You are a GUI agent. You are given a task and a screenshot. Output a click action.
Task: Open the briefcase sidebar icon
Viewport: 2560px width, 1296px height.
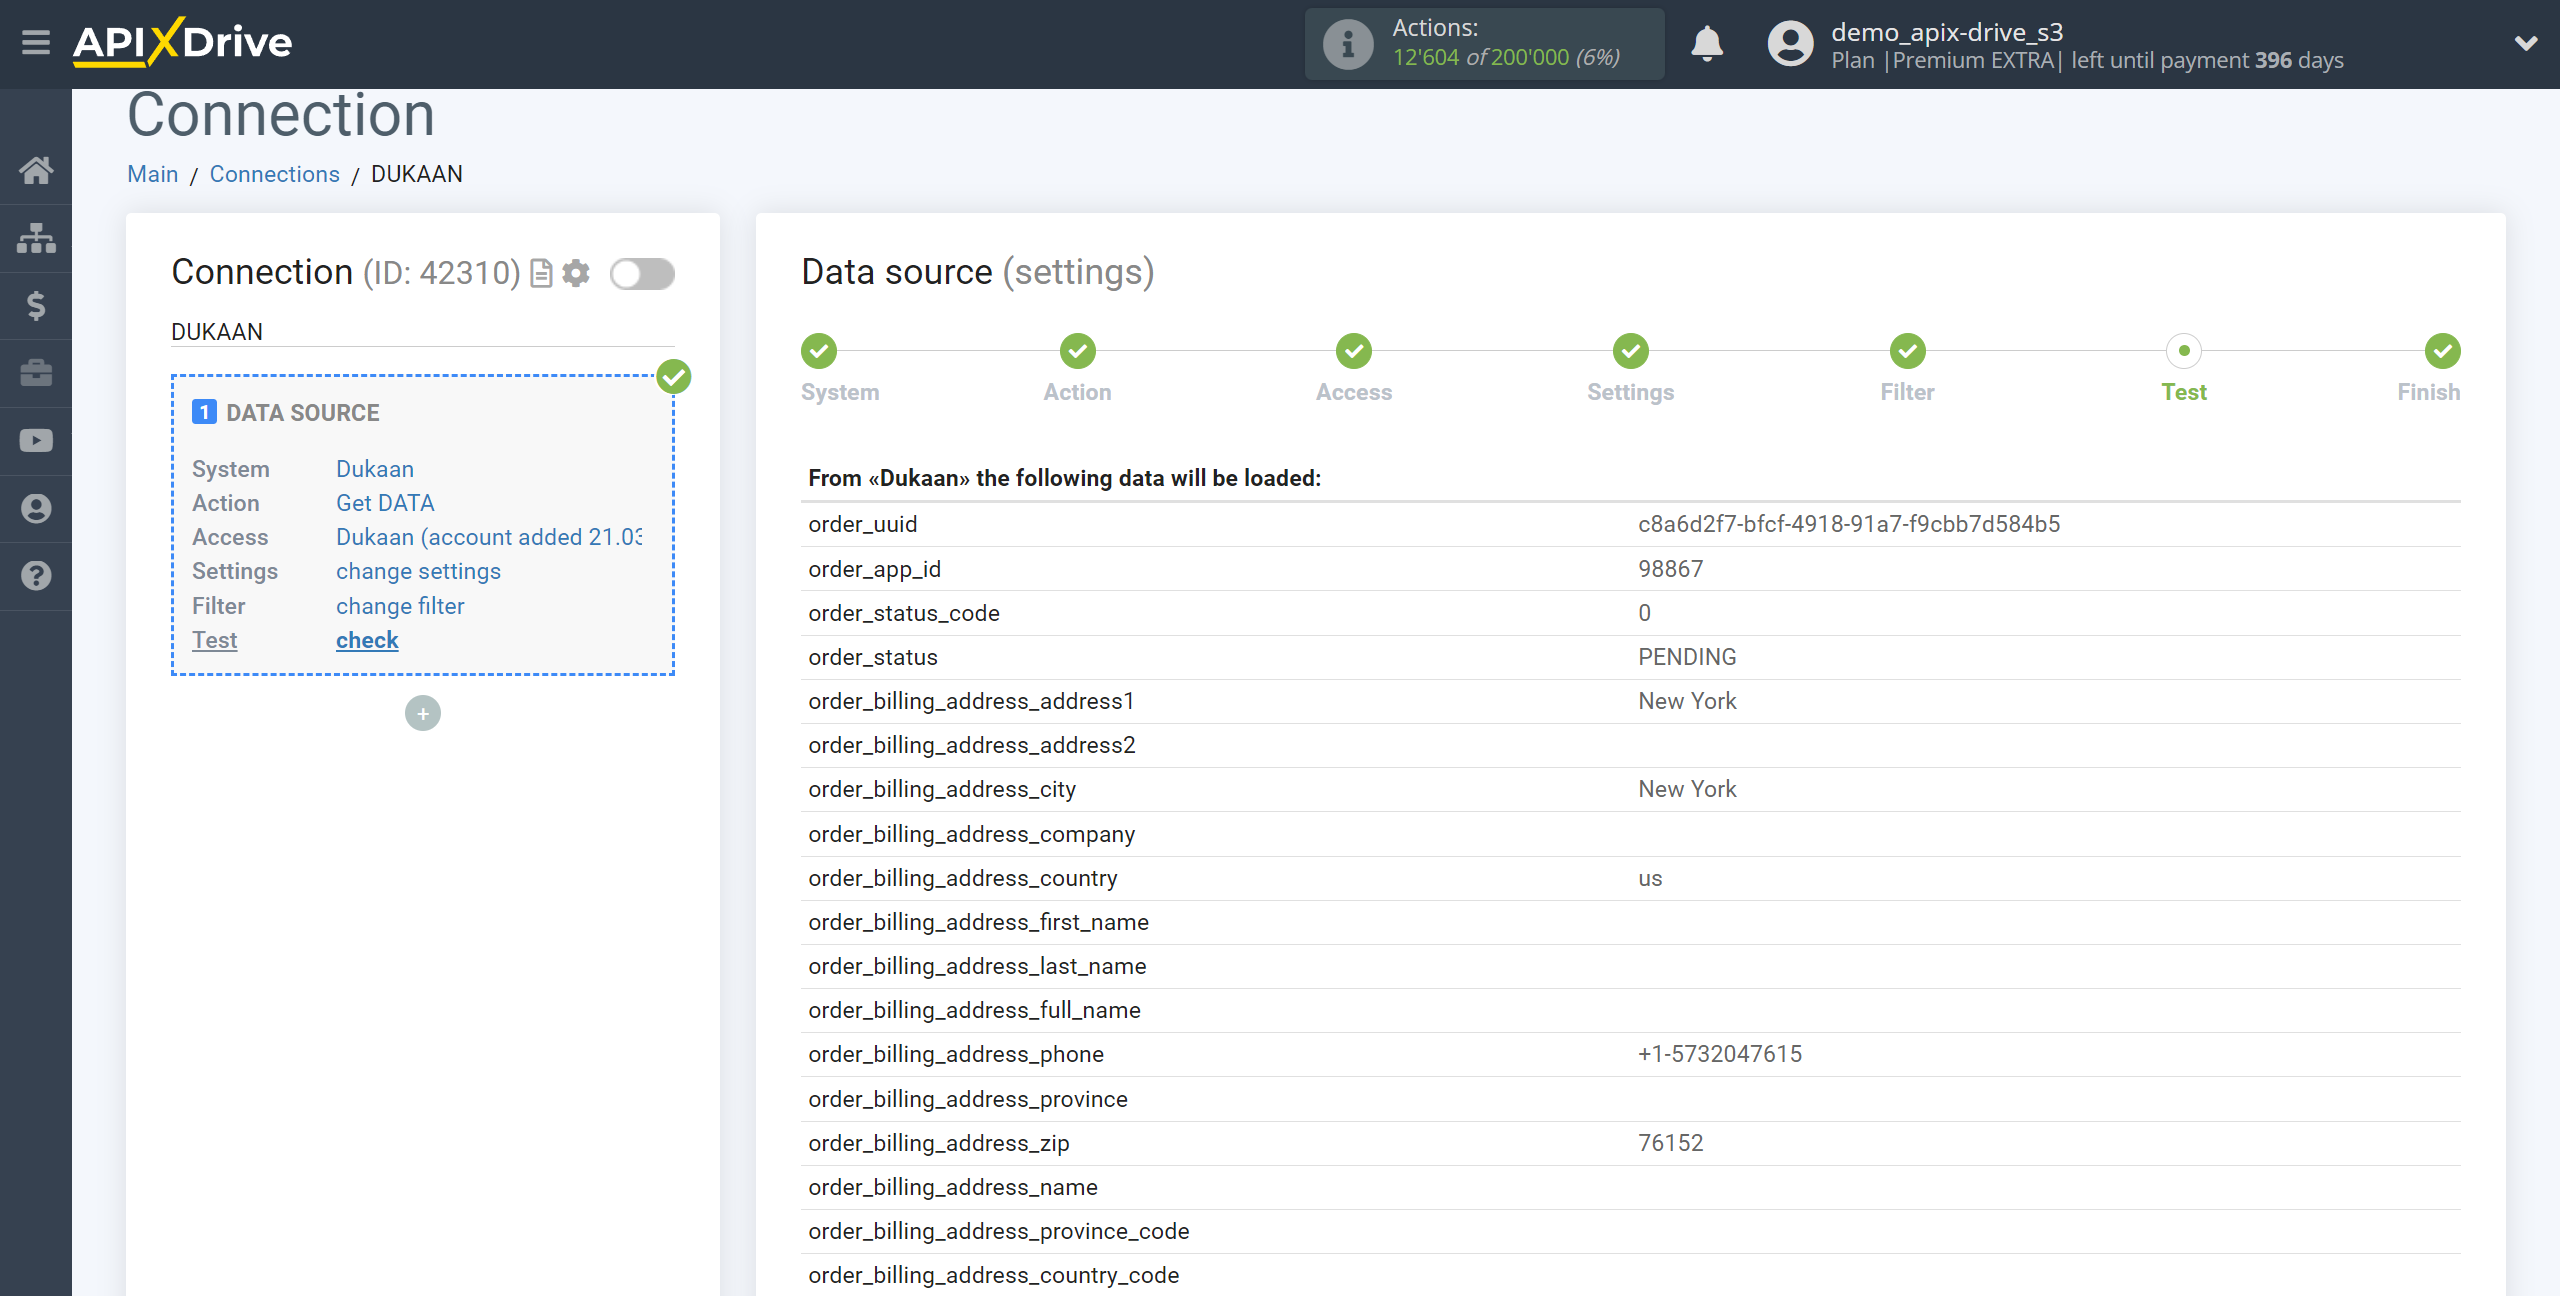(36, 373)
